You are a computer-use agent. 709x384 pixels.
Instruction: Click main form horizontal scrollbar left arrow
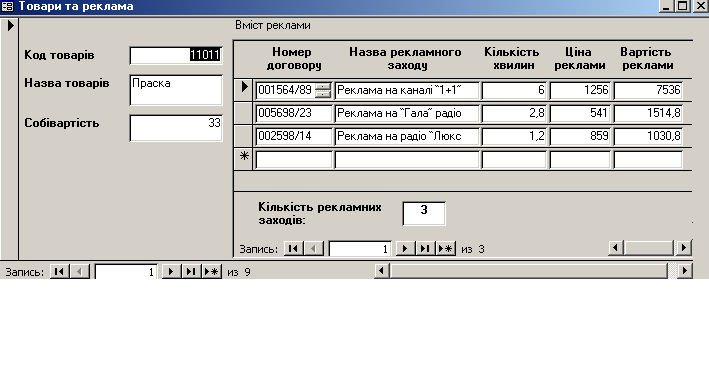pyautogui.click(x=381, y=270)
